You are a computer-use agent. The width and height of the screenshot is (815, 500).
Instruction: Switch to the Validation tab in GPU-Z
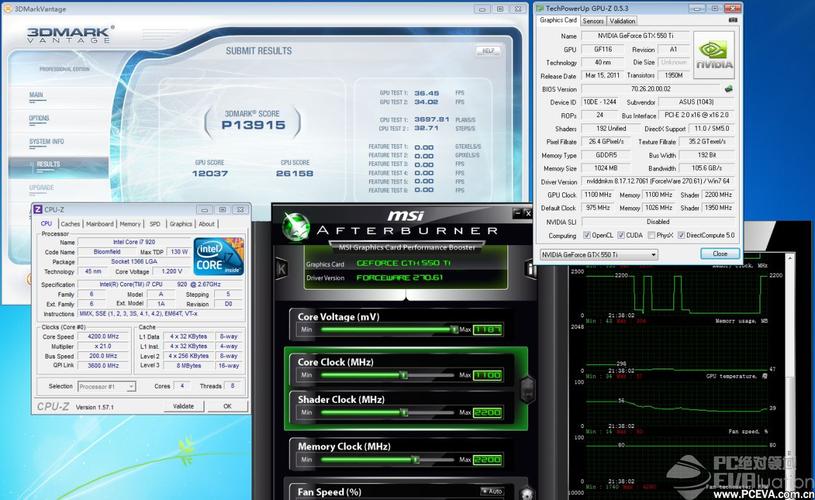click(622, 21)
